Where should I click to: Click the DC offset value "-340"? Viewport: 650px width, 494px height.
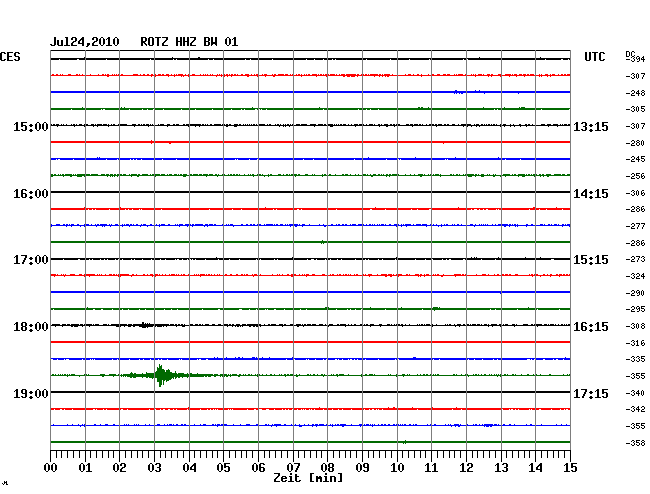click(635, 393)
